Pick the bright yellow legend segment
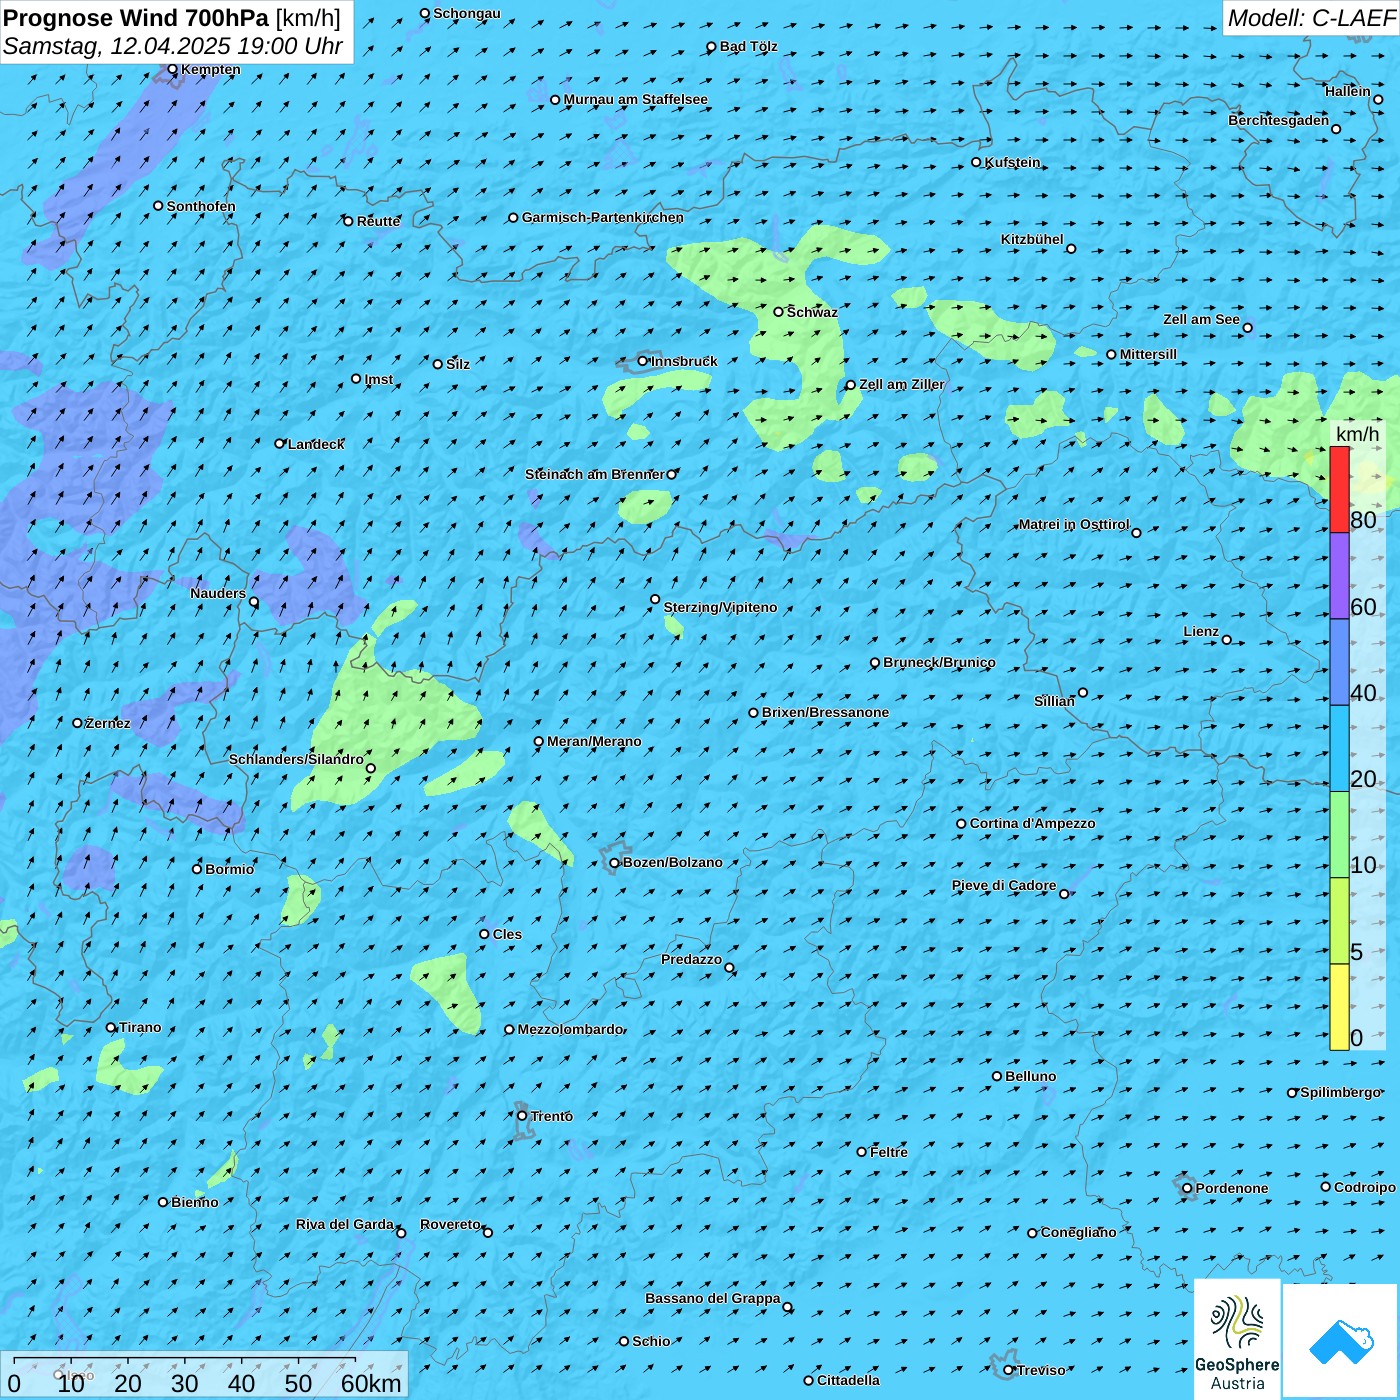Screen dimensions: 1400x1400 click(x=1339, y=1007)
